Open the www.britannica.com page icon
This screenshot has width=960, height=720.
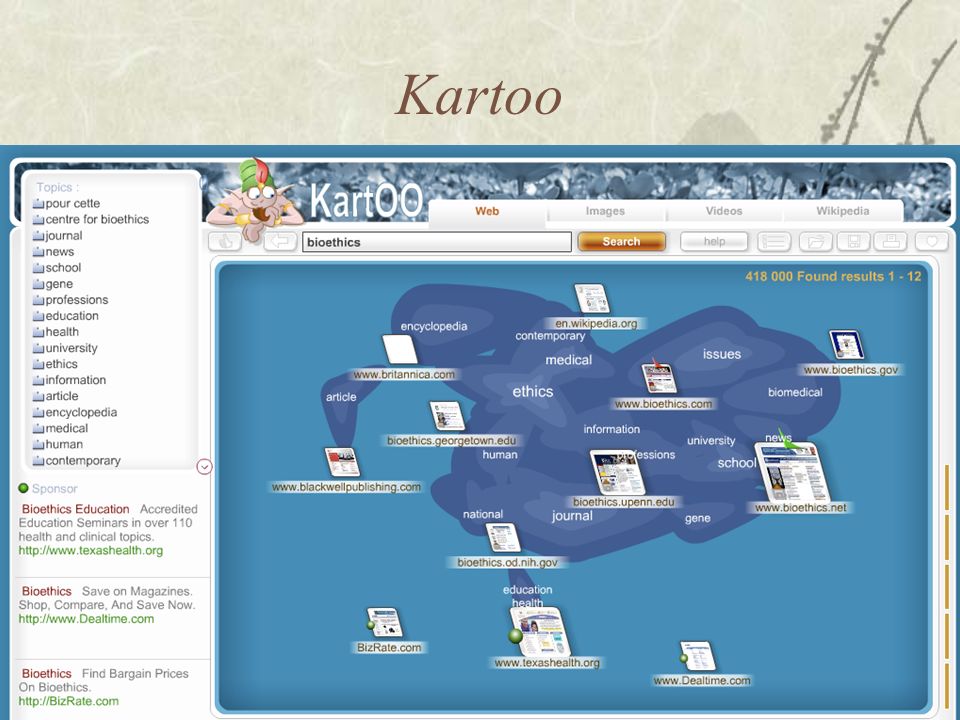click(x=400, y=350)
